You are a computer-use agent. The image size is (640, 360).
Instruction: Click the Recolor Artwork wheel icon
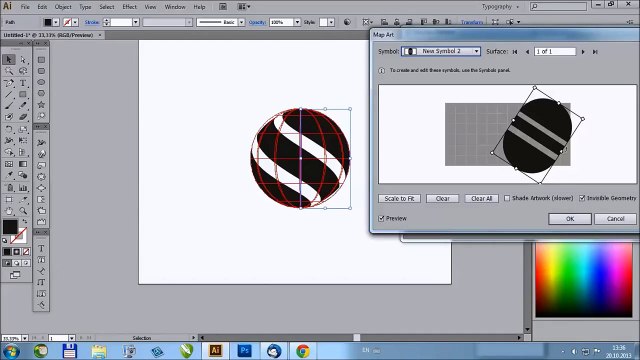[x=347, y=22]
